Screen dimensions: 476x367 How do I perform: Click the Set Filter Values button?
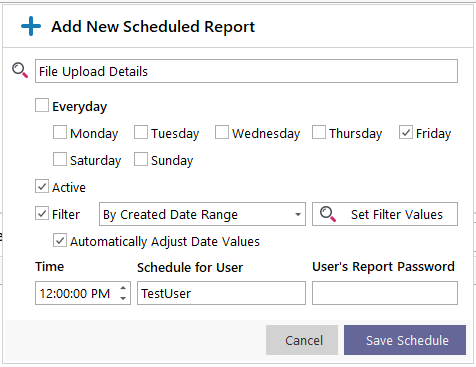coord(385,214)
